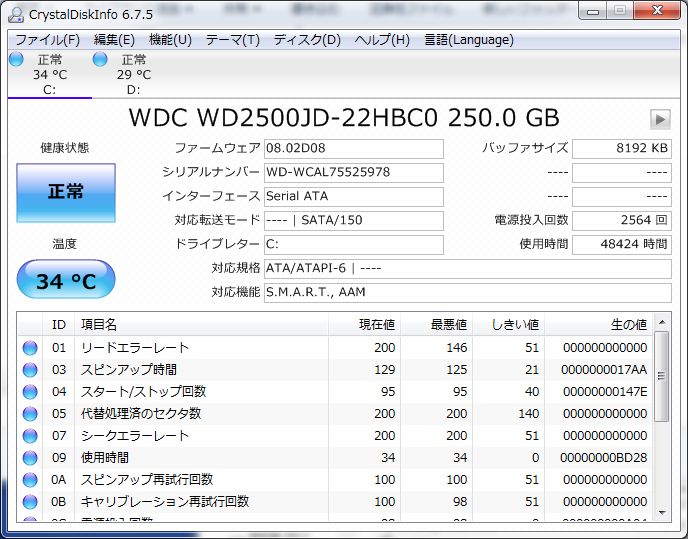Click status orb in row 0A スピンアップ再試行回数
Viewport: 688px width, 539px height.
pyautogui.click(x=30, y=479)
